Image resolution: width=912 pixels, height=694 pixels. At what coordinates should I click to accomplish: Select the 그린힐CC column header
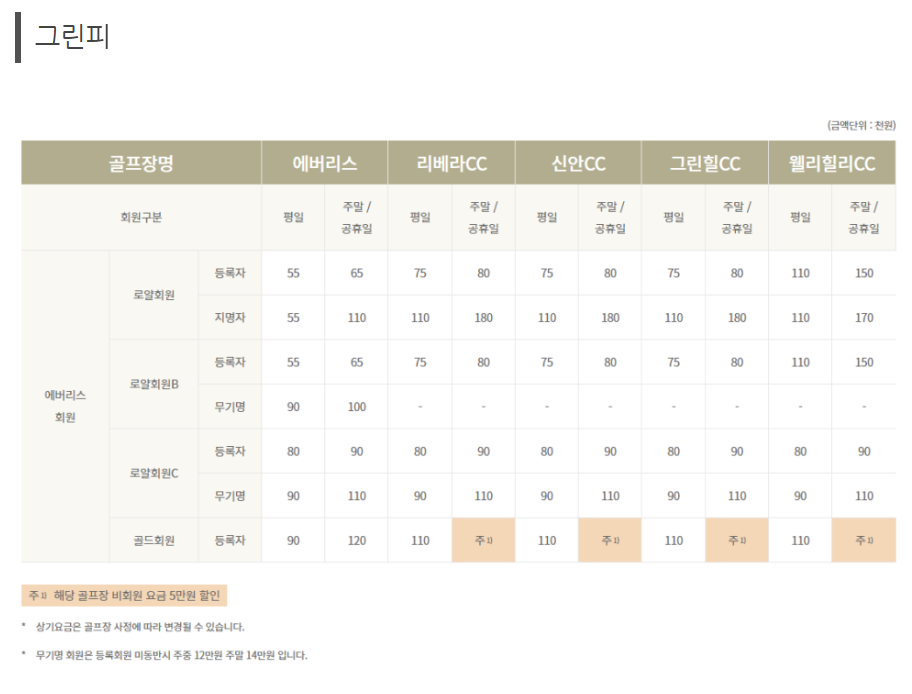point(705,163)
